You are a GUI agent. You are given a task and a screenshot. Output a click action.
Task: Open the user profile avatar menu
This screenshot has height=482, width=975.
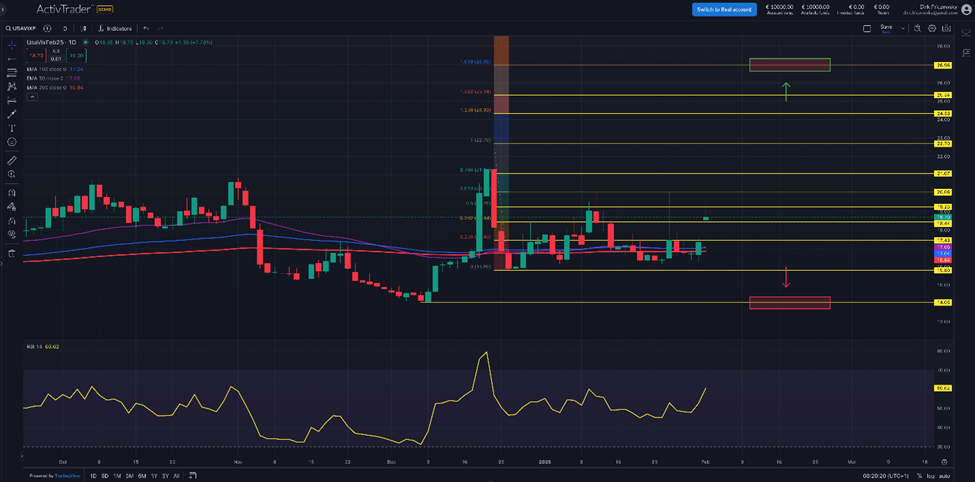tap(965, 9)
